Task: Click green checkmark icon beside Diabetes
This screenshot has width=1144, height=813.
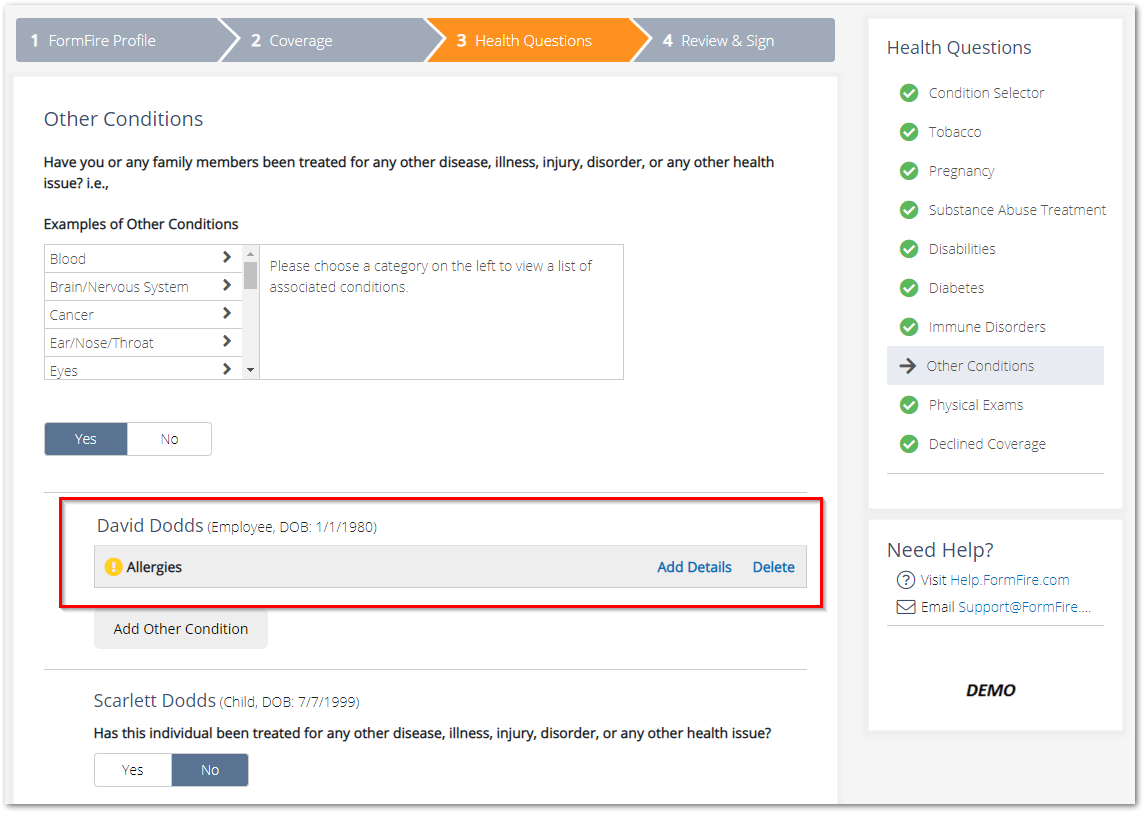Action: point(908,288)
